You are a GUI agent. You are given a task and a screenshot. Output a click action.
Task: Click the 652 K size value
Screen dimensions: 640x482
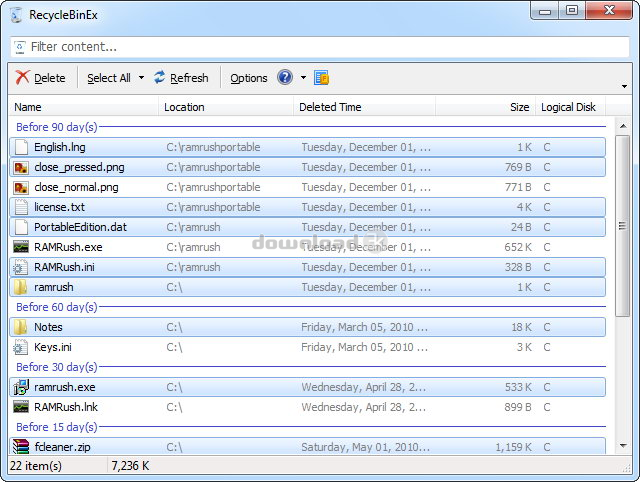[518, 247]
